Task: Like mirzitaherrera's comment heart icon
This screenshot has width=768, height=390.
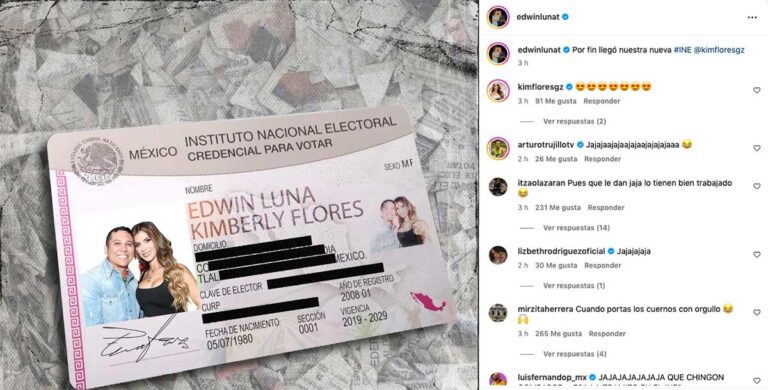Action: pyautogui.click(x=757, y=312)
